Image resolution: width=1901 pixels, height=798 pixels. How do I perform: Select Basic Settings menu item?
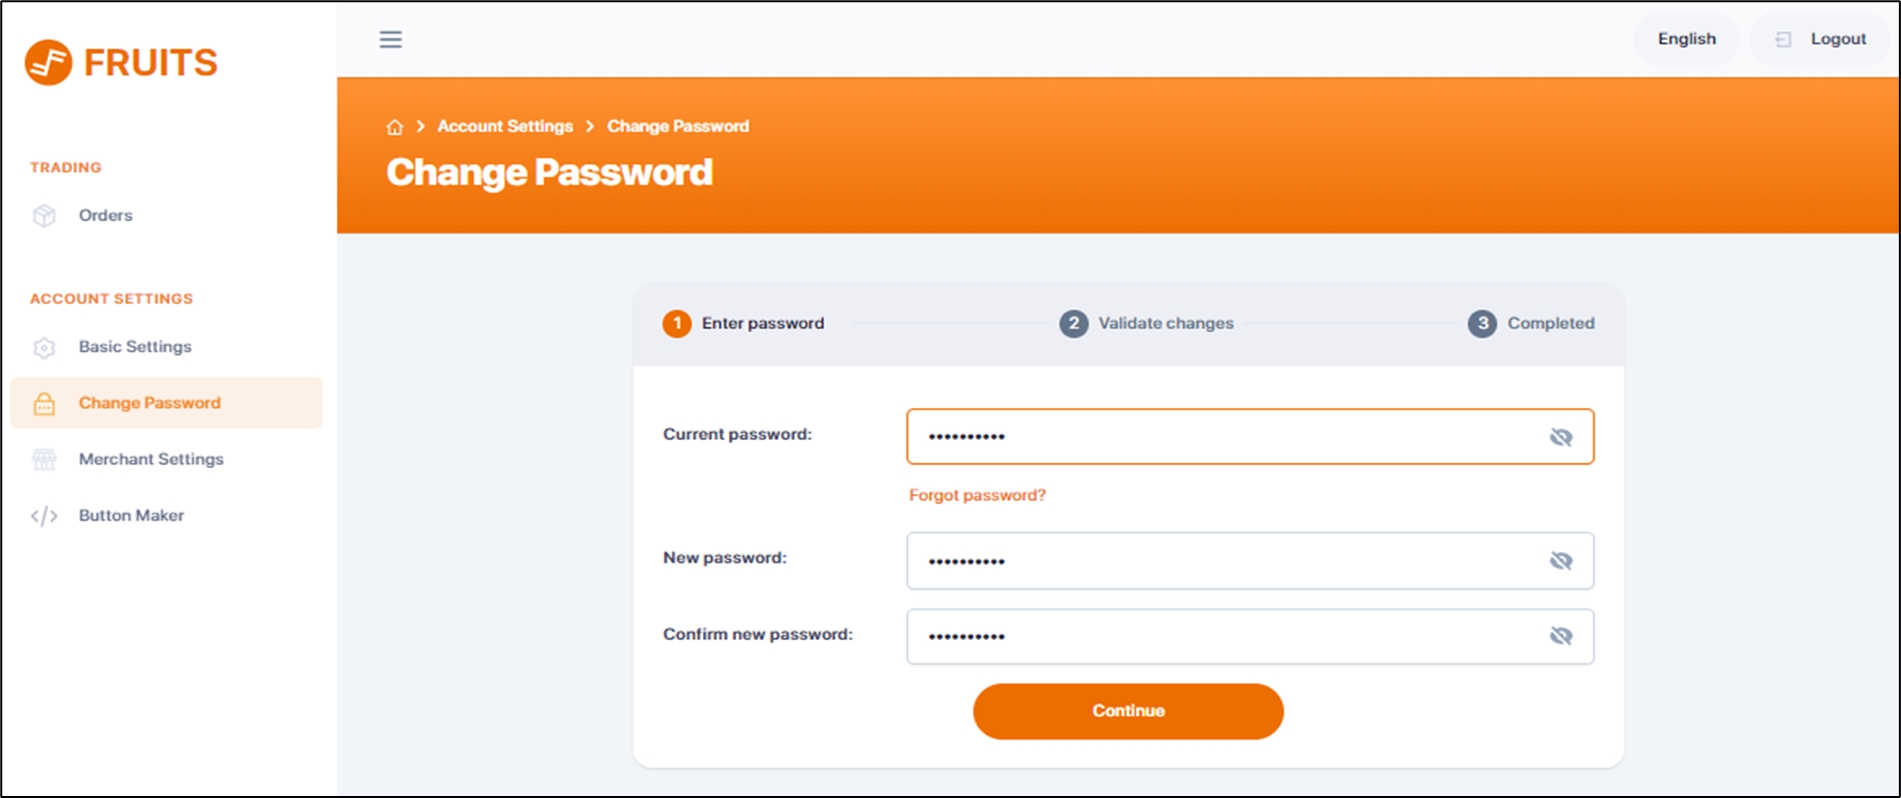[x=135, y=347]
